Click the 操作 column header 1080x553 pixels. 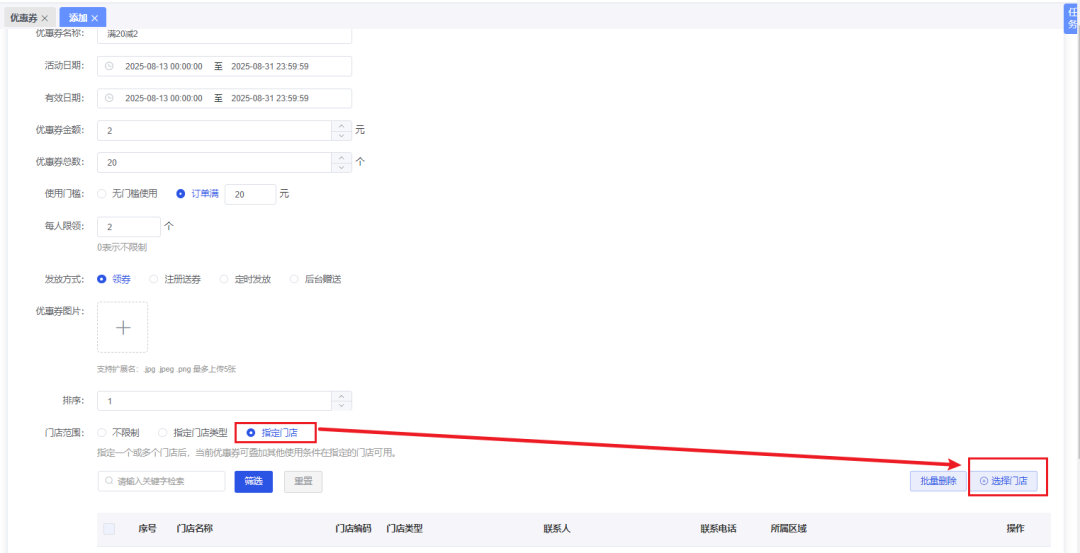1015,529
